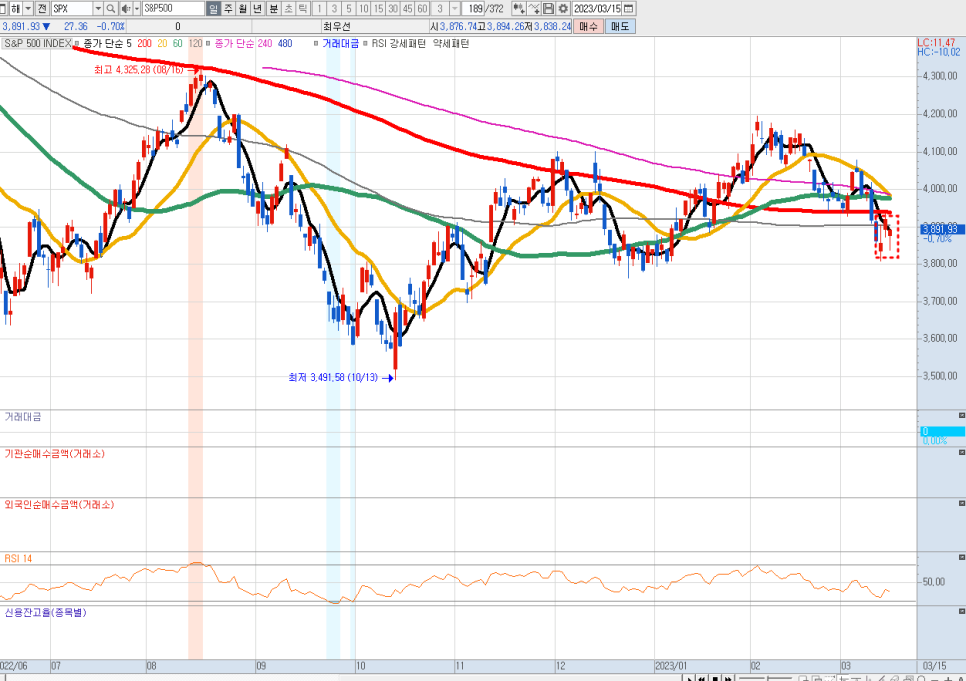Collapse the 기관순매수금액 panel corner button

962,452
